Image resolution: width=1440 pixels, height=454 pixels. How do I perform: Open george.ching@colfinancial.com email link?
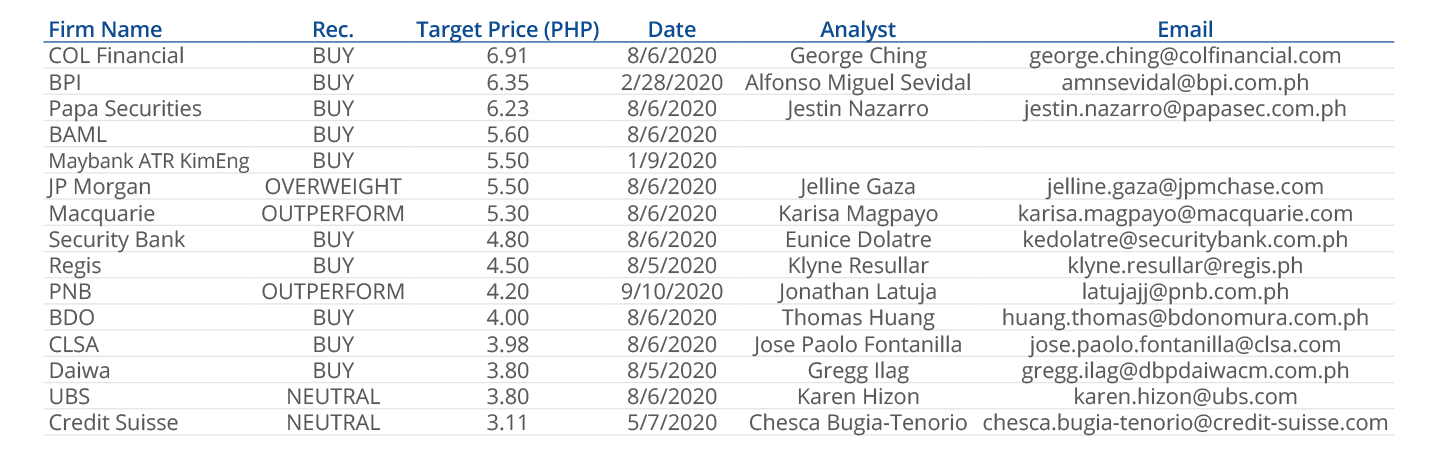tap(1185, 56)
